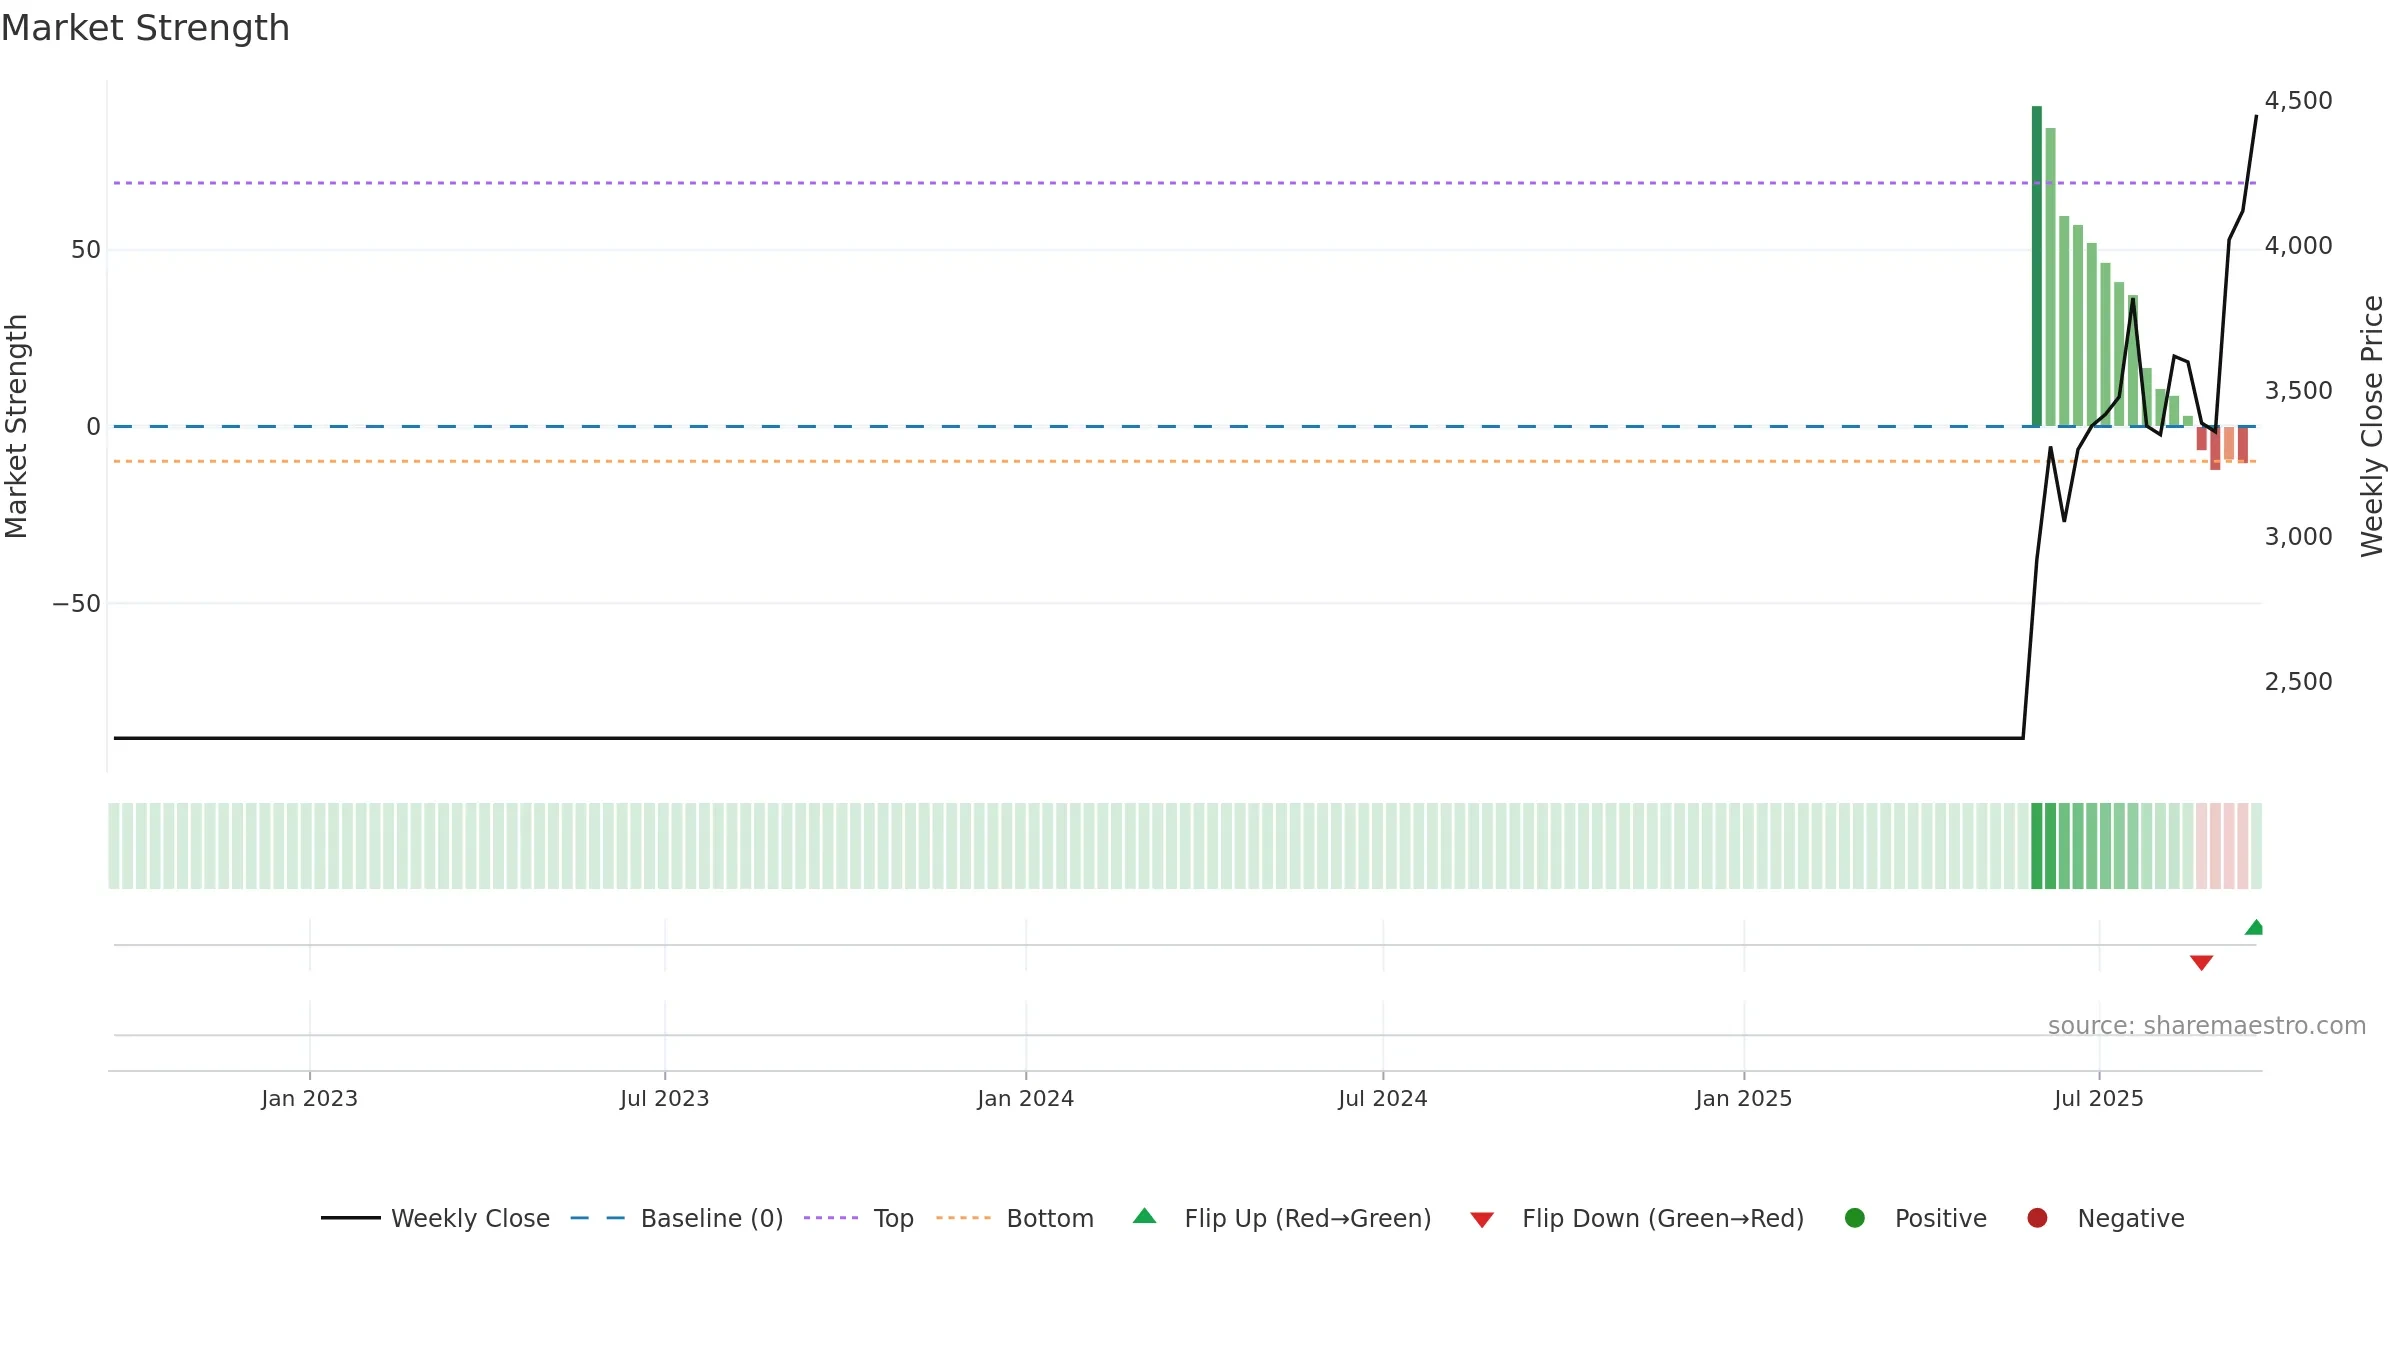Toggle the Positive legend entry

pyautogui.click(x=1914, y=1218)
